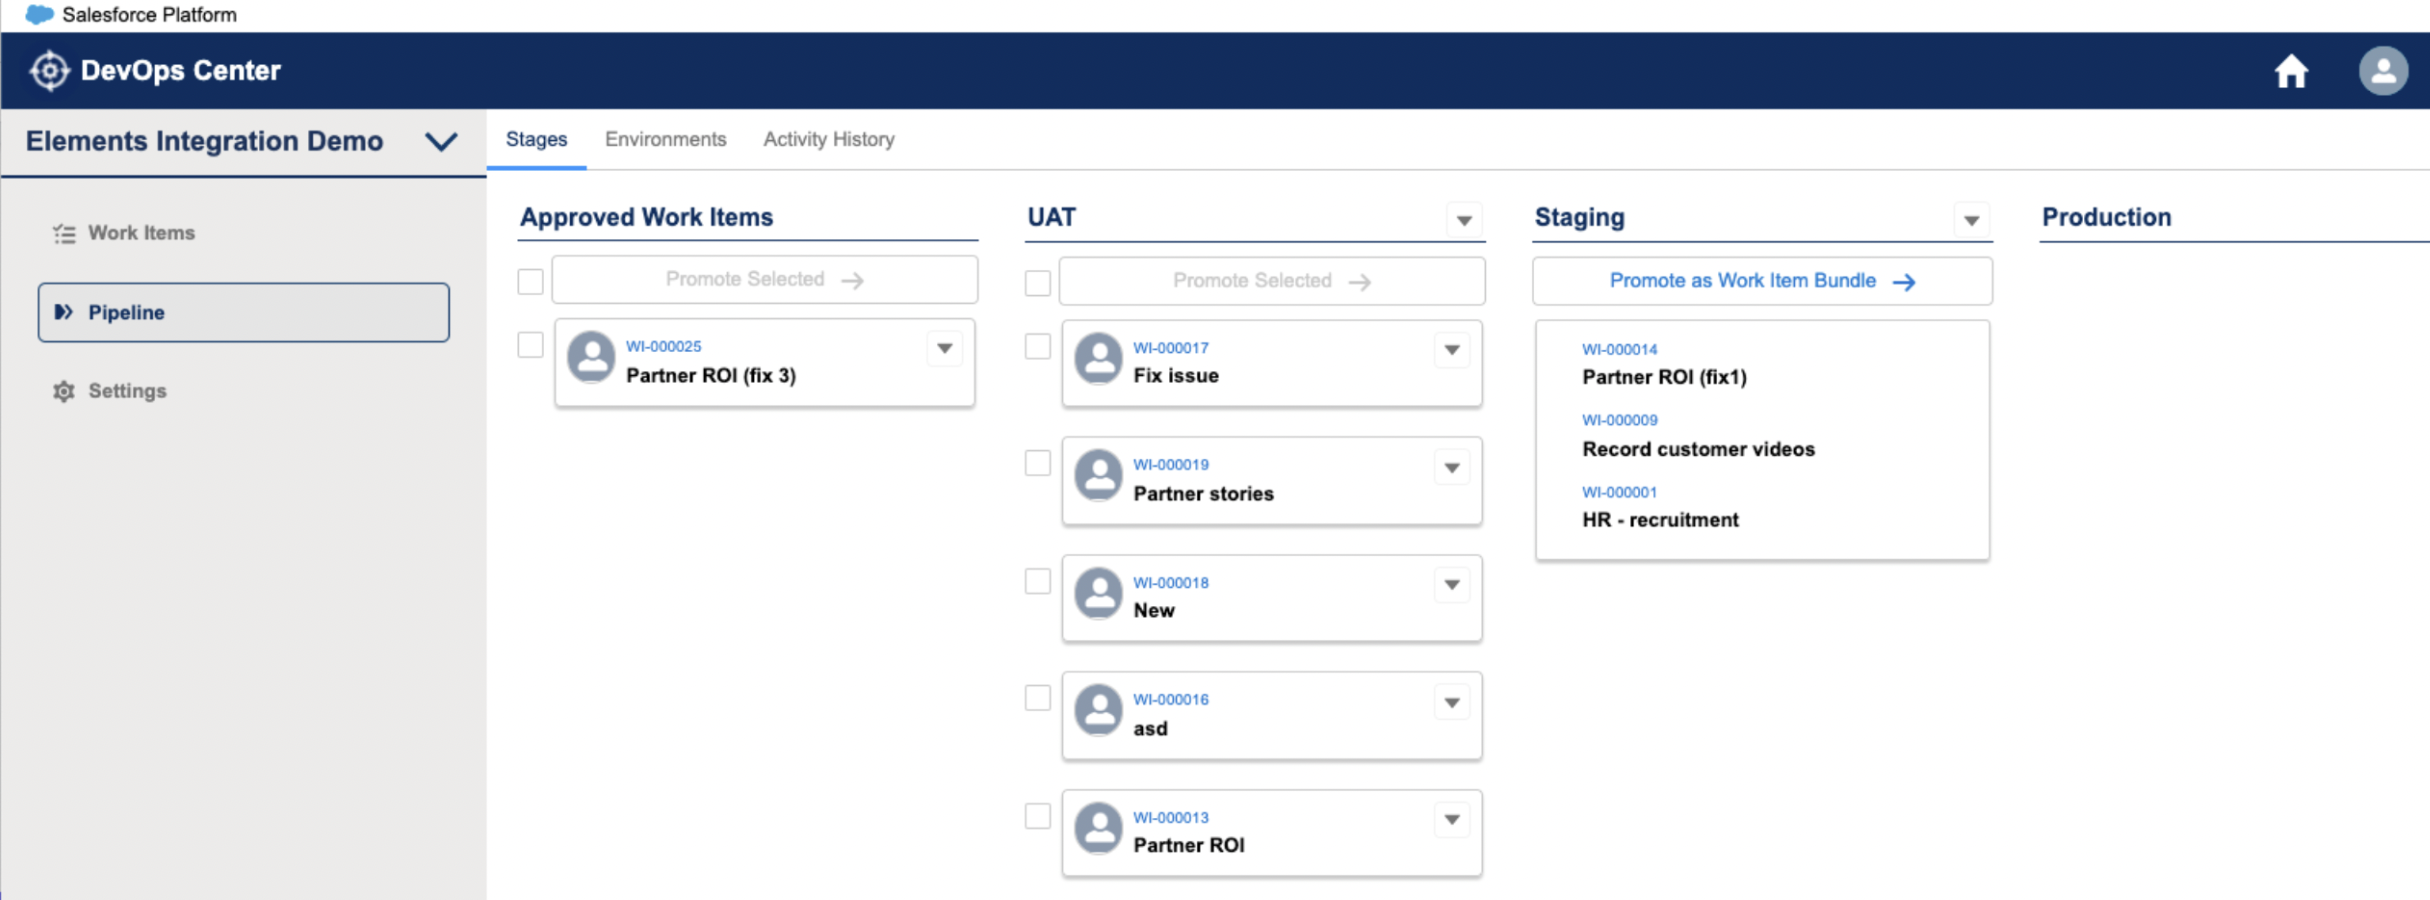
Task: Click the avatar on WI-000013 Partner ROI card
Action: pyautogui.click(x=1098, y=828)
